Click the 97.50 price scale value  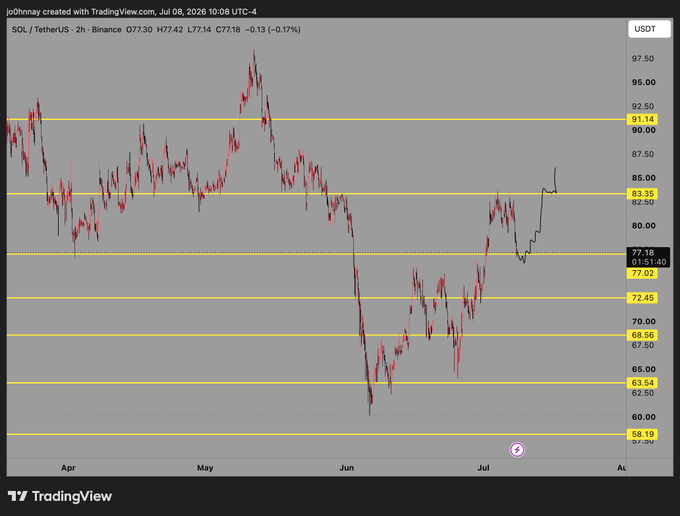[643, 59]
